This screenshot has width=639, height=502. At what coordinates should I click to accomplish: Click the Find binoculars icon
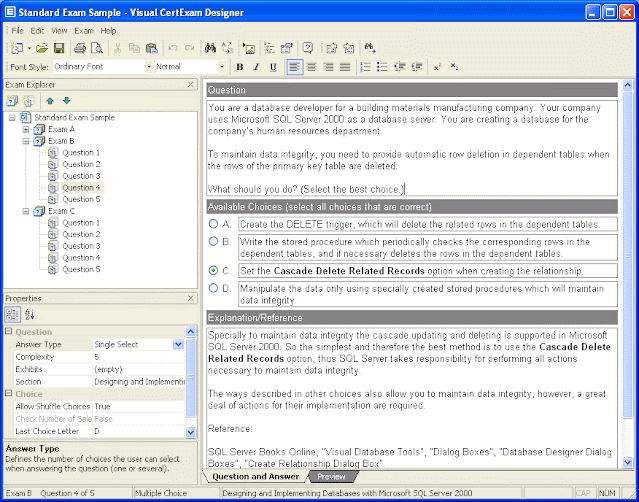pos(210,48)
